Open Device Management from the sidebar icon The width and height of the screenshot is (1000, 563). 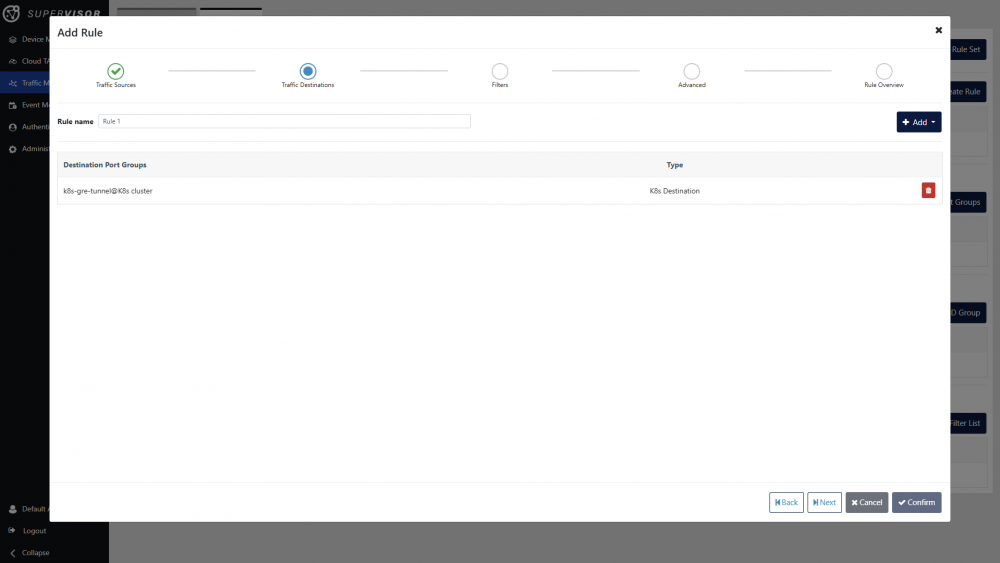point(13,39)
